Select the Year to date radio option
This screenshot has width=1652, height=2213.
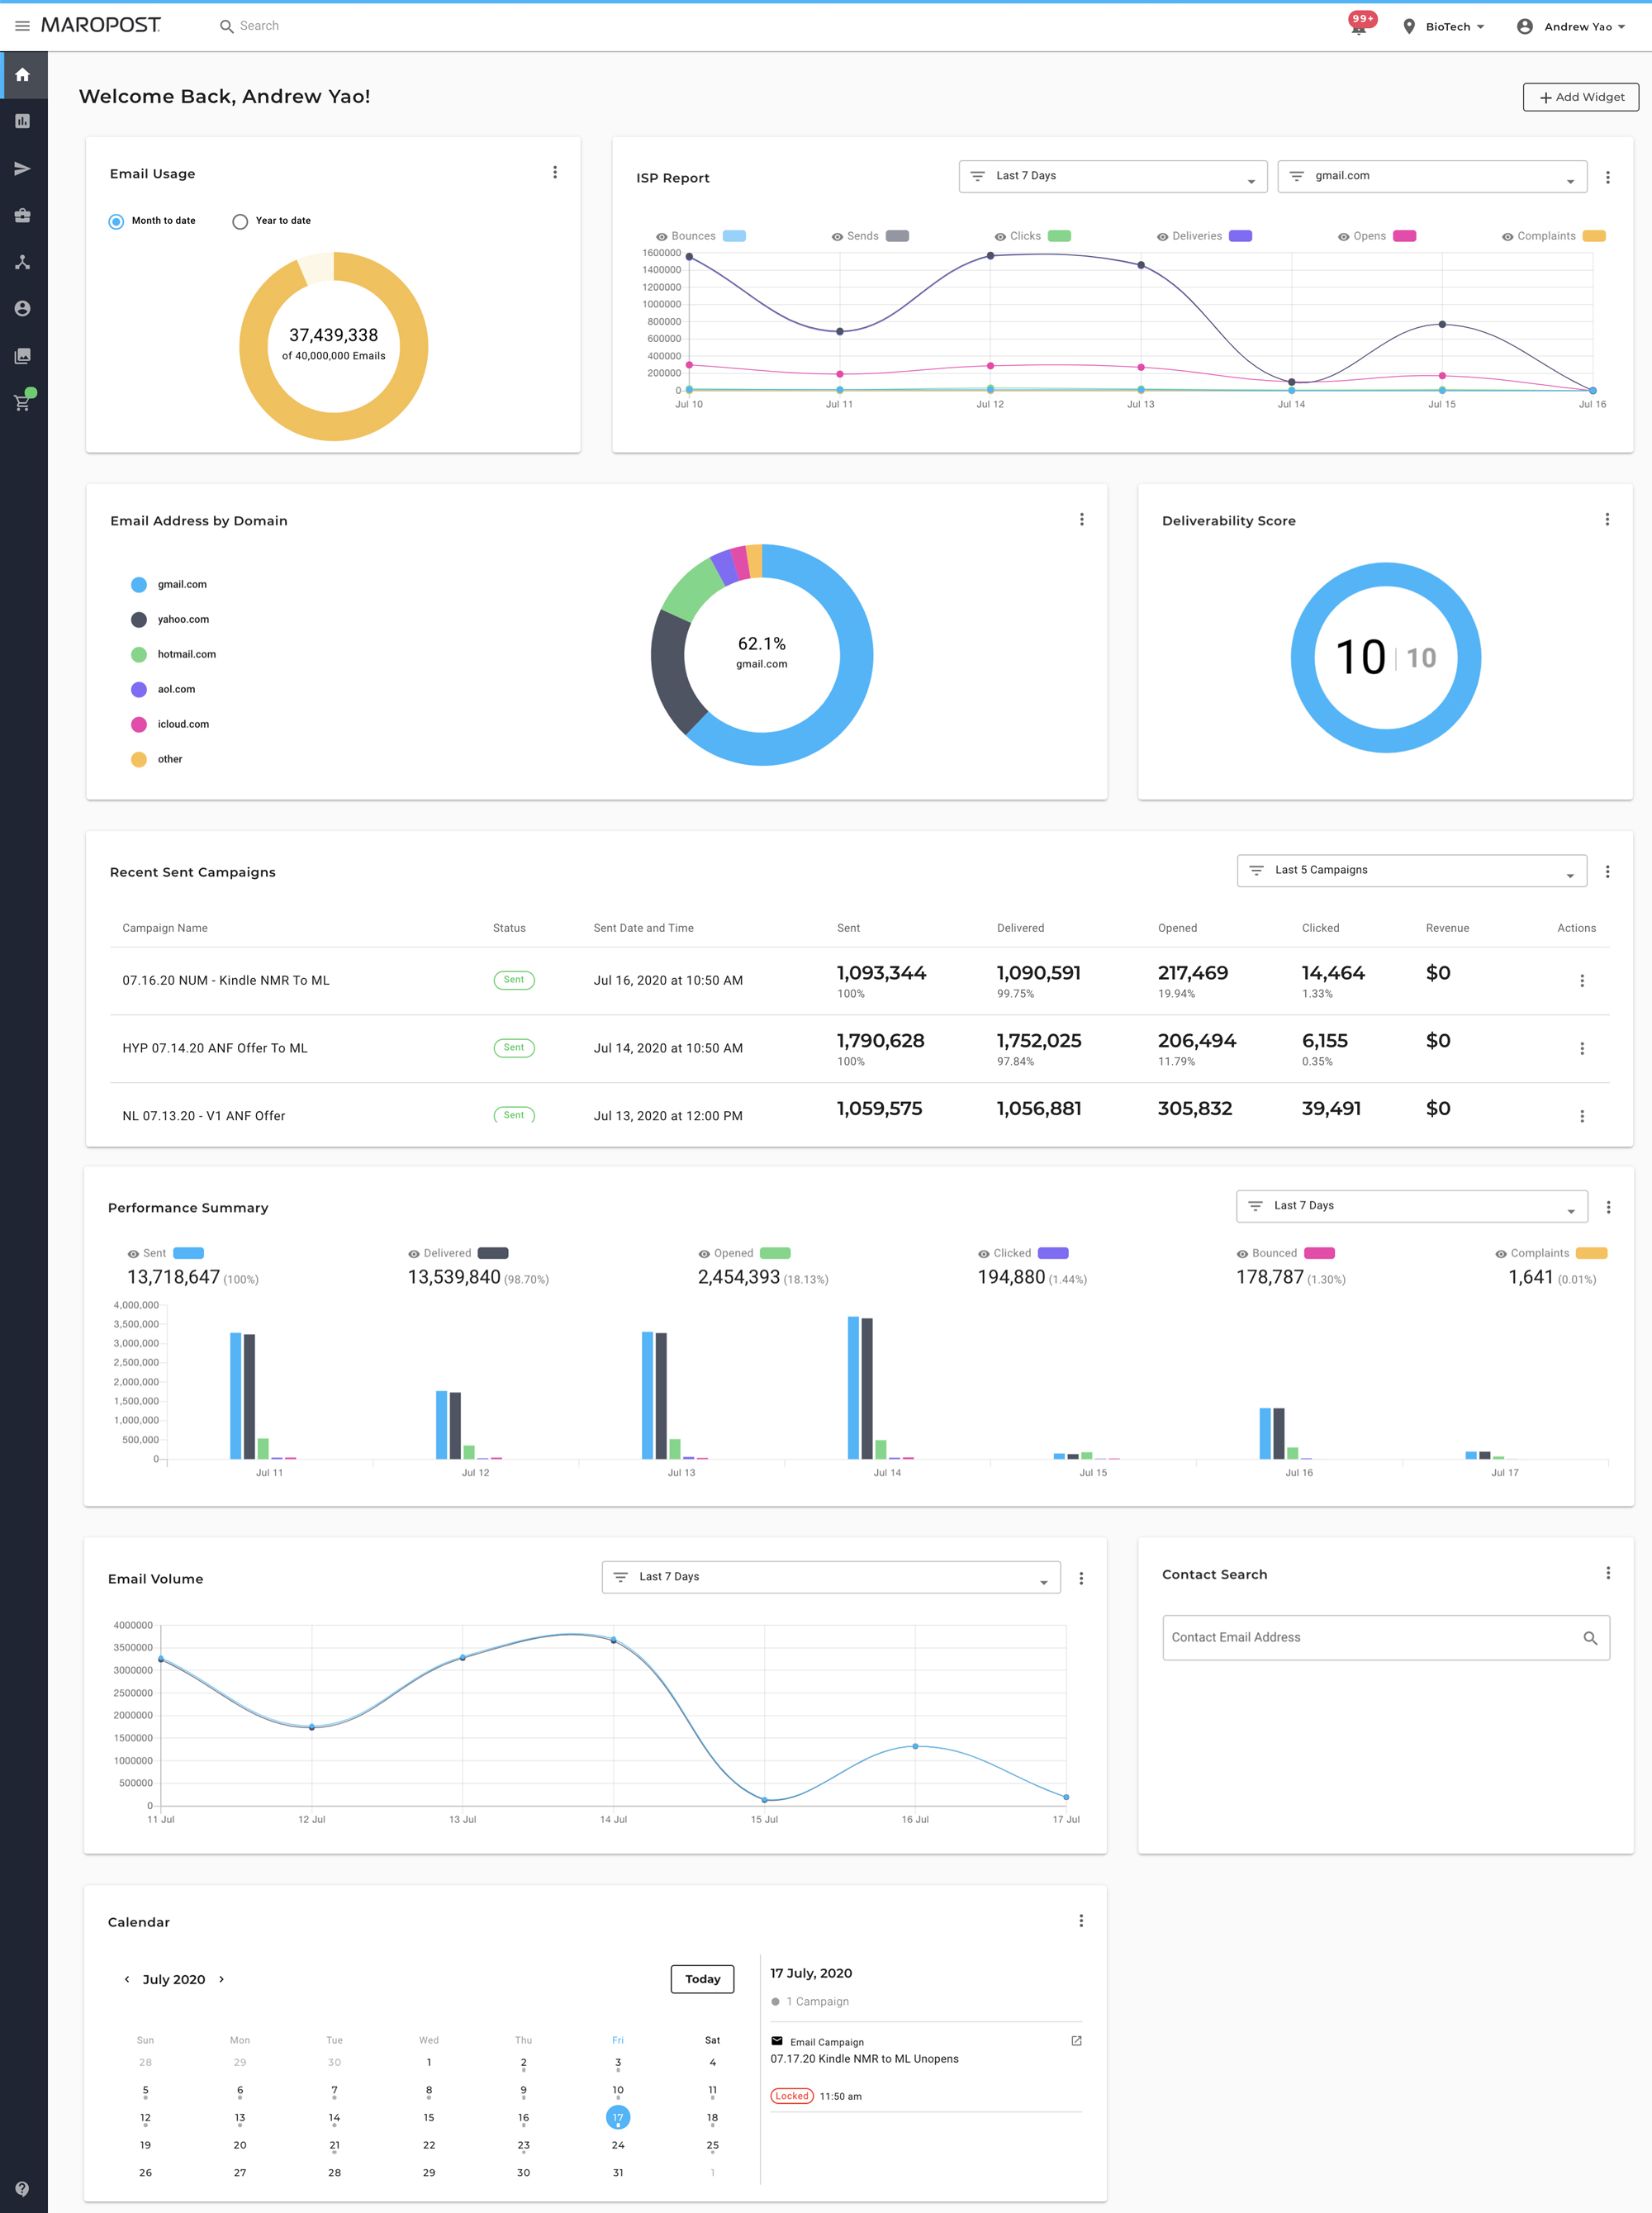point(240,221)
